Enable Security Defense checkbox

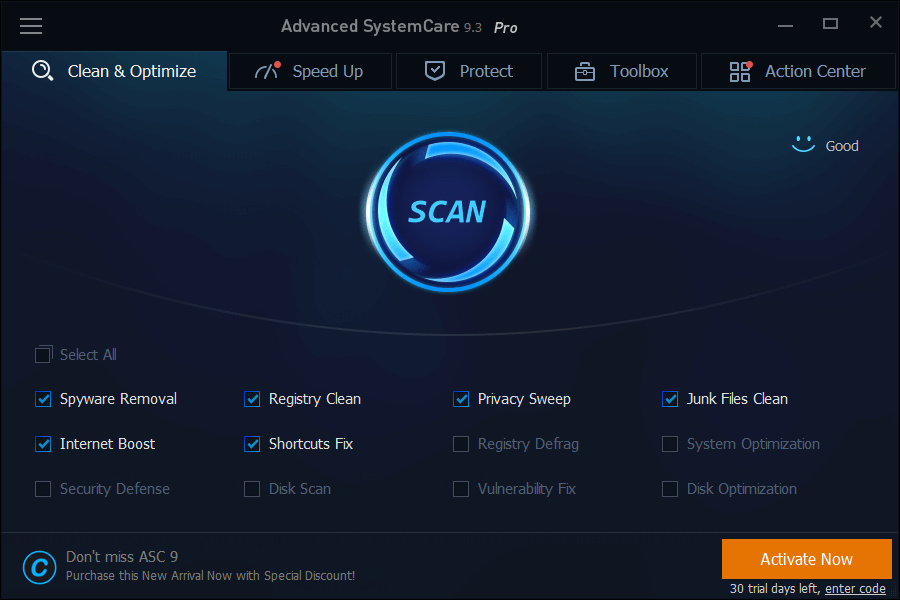tap(43, 489)
